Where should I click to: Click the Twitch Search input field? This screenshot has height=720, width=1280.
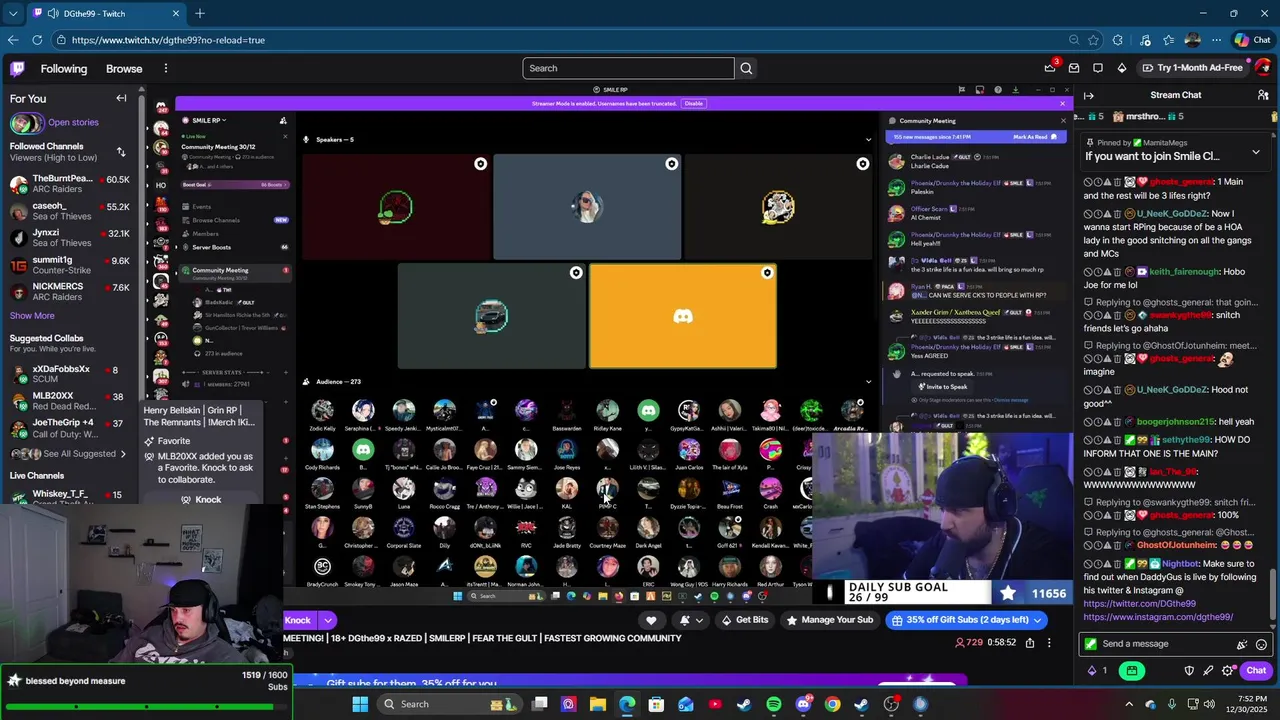pyautogui.click(x=628, y=68)
